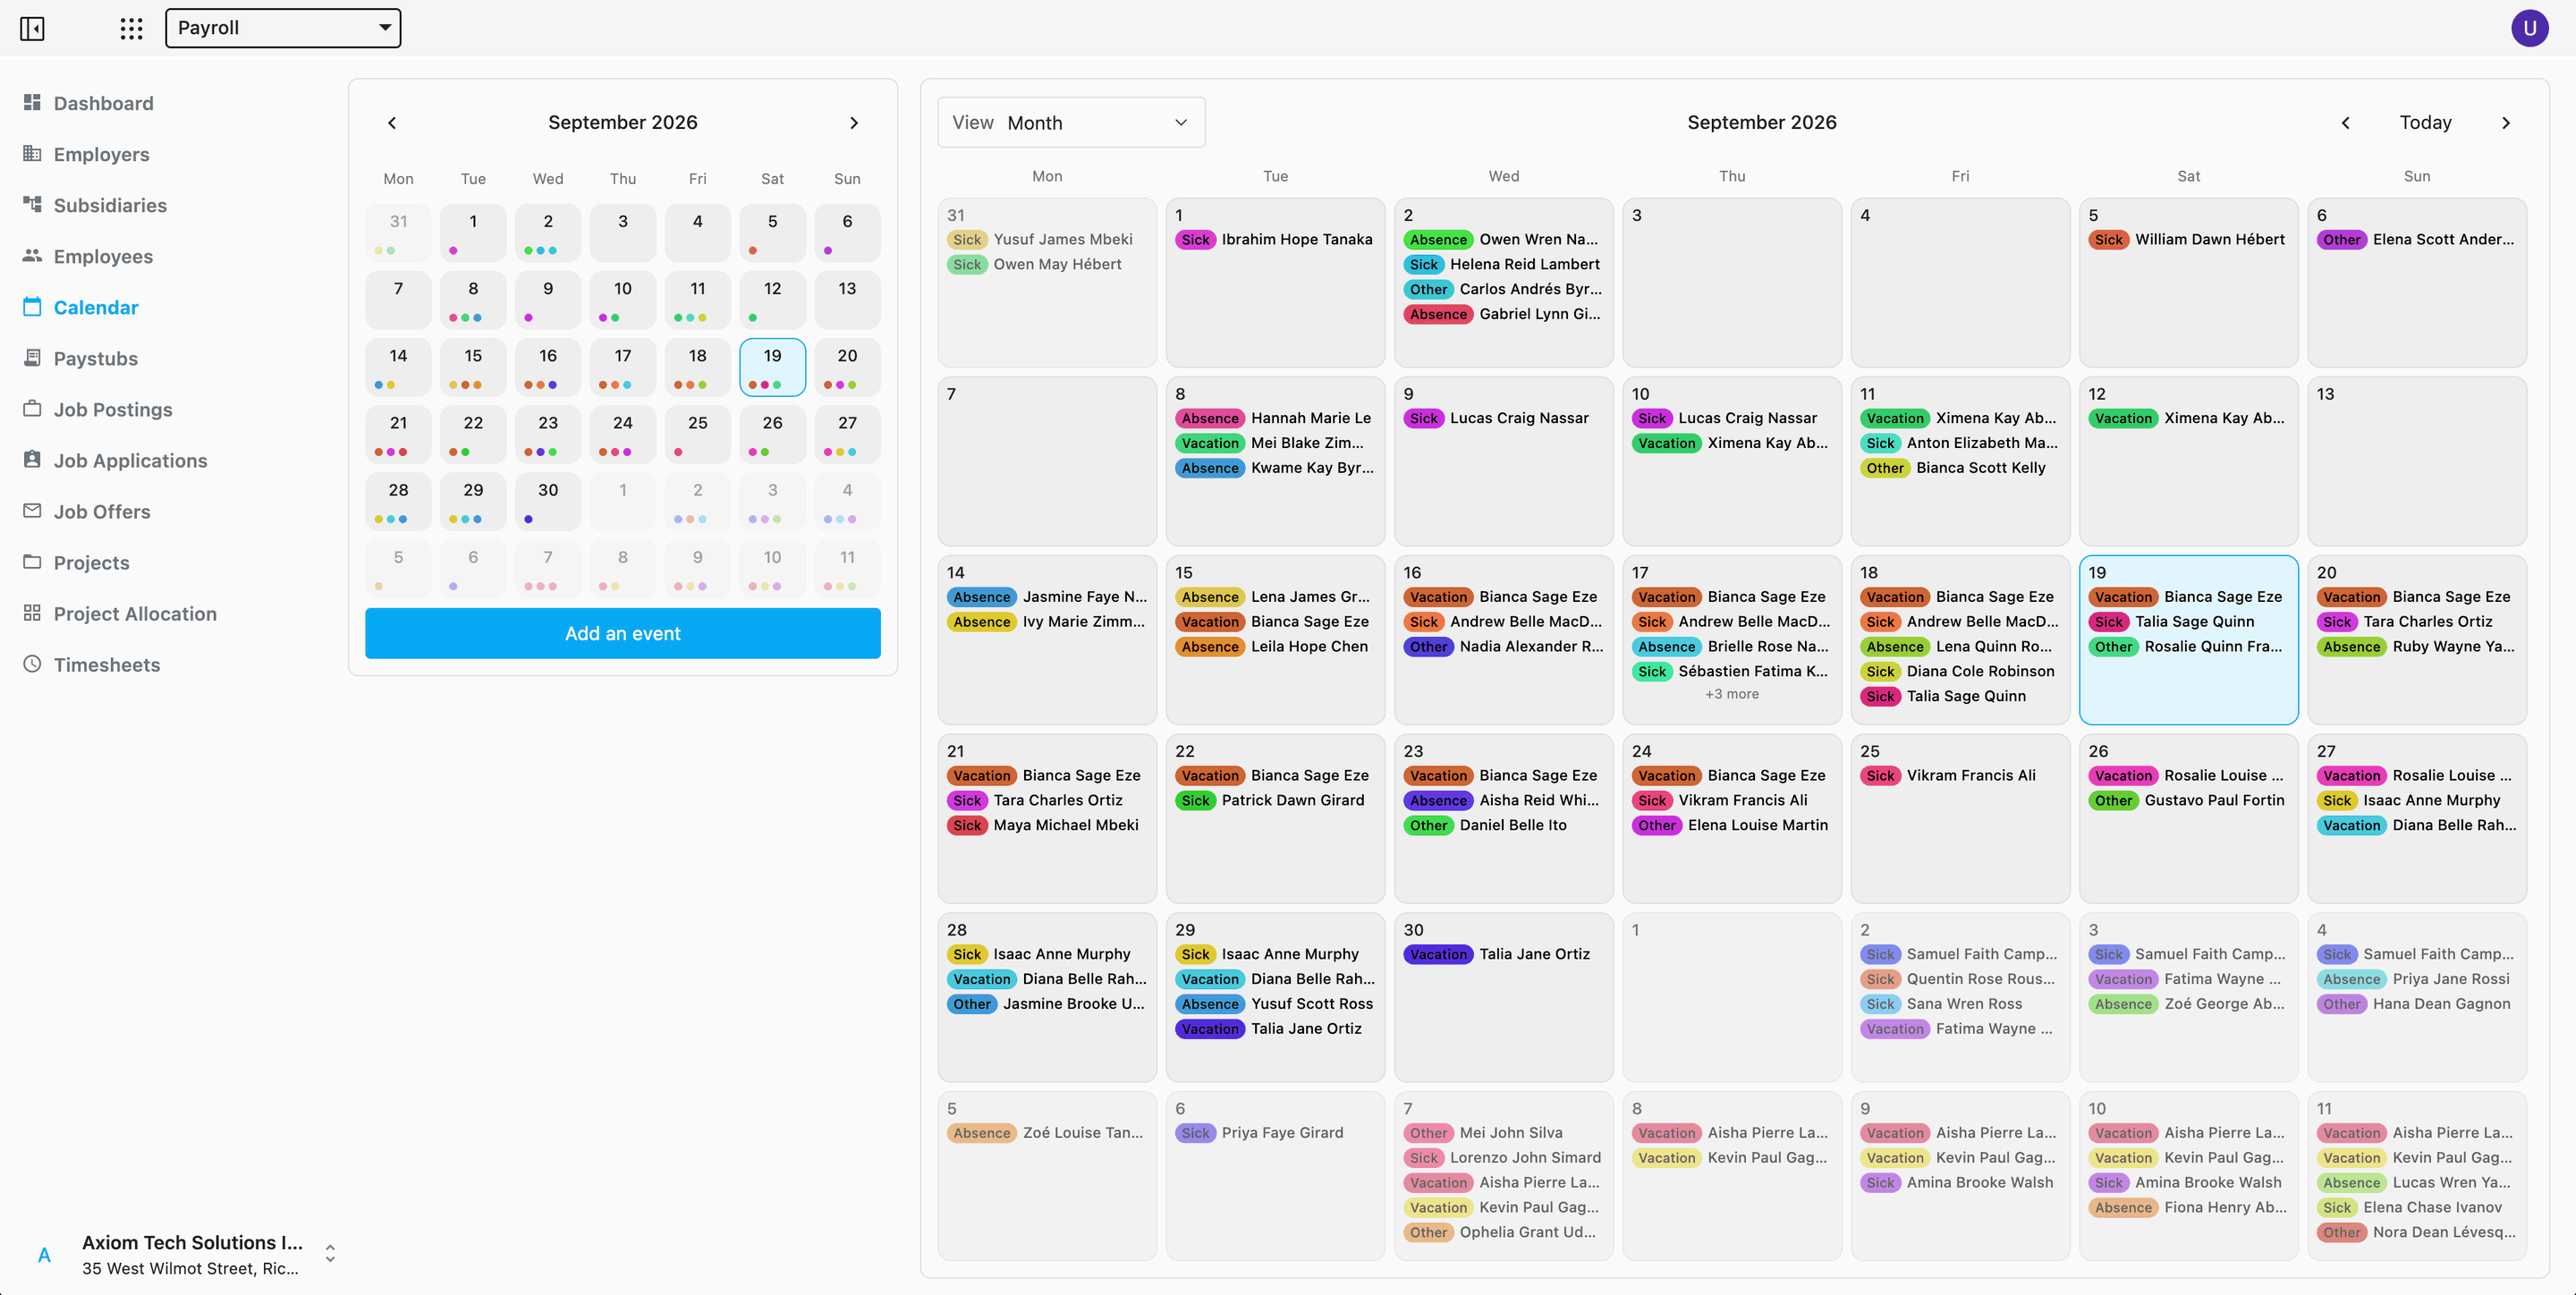2576x1295 pixels.
Task: Go to next month in mini calendar
Action: click(x=853, y=123)
